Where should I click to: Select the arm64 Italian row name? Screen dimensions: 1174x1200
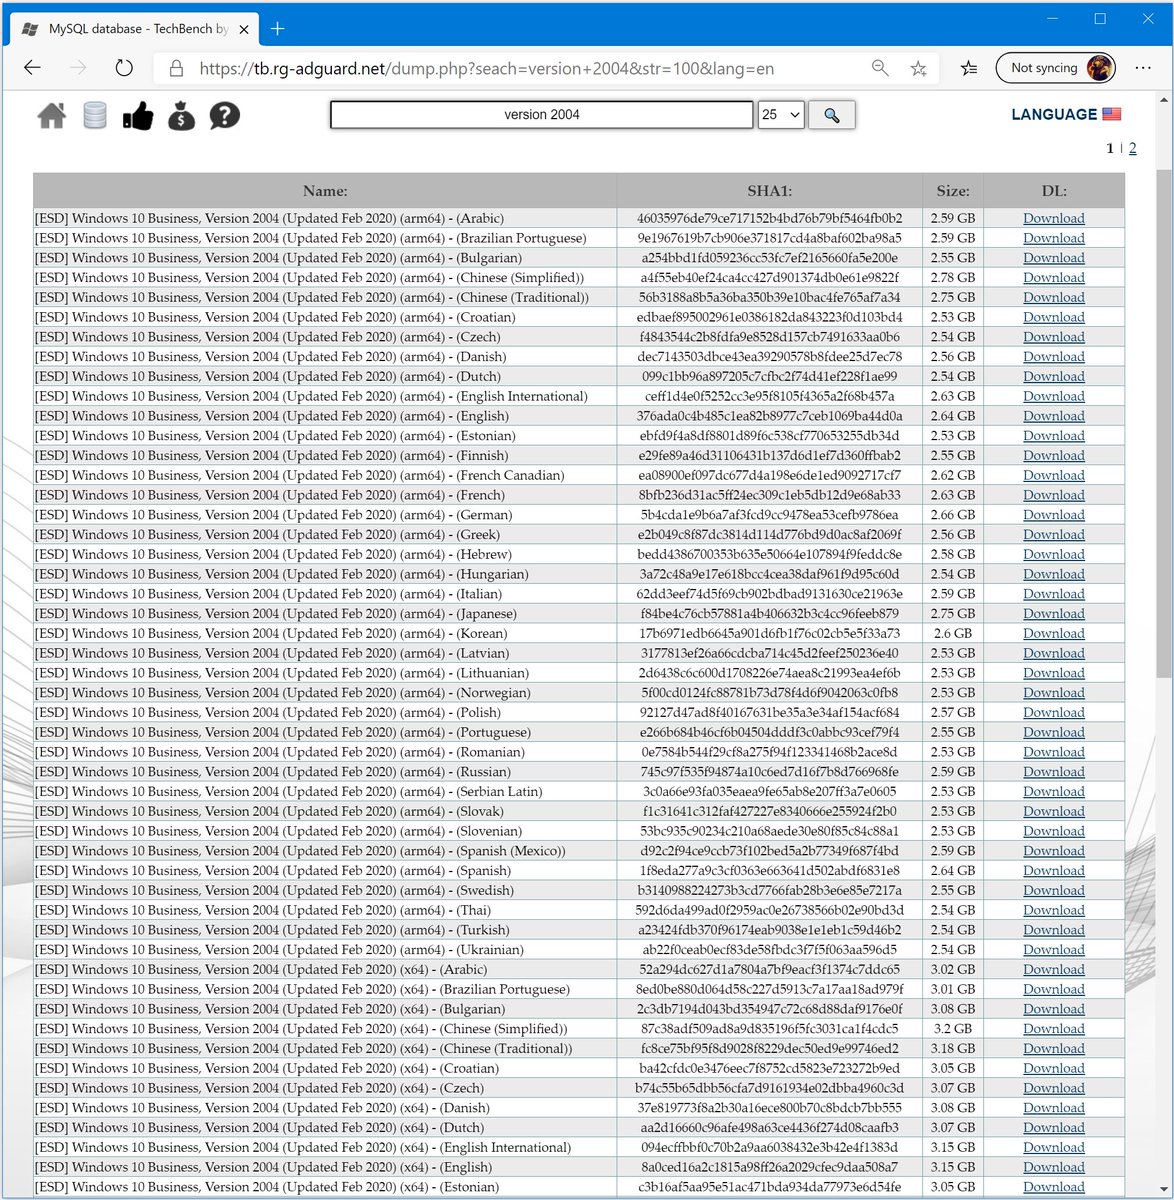[268, 593]
